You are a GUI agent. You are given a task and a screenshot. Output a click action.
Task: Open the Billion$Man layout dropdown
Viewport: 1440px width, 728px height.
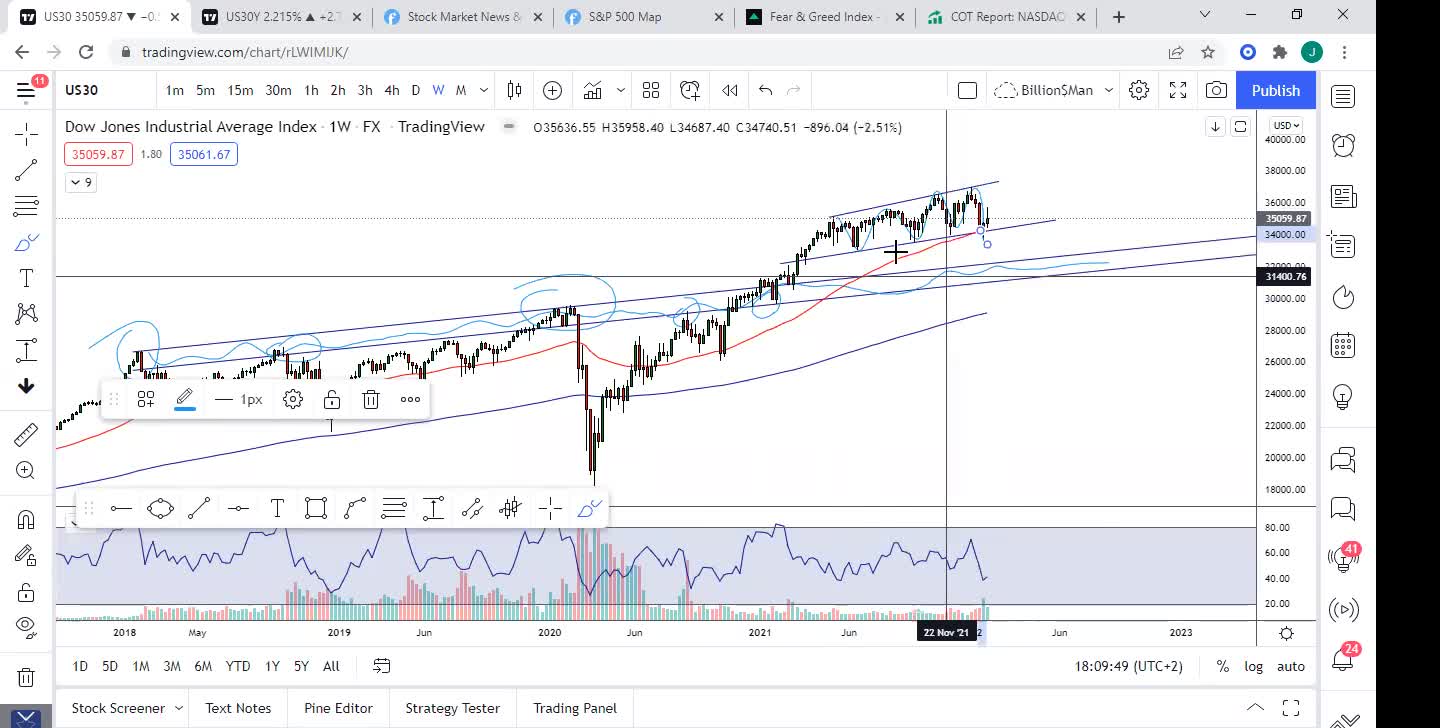pyautogui.click(x=1054, y=90)
